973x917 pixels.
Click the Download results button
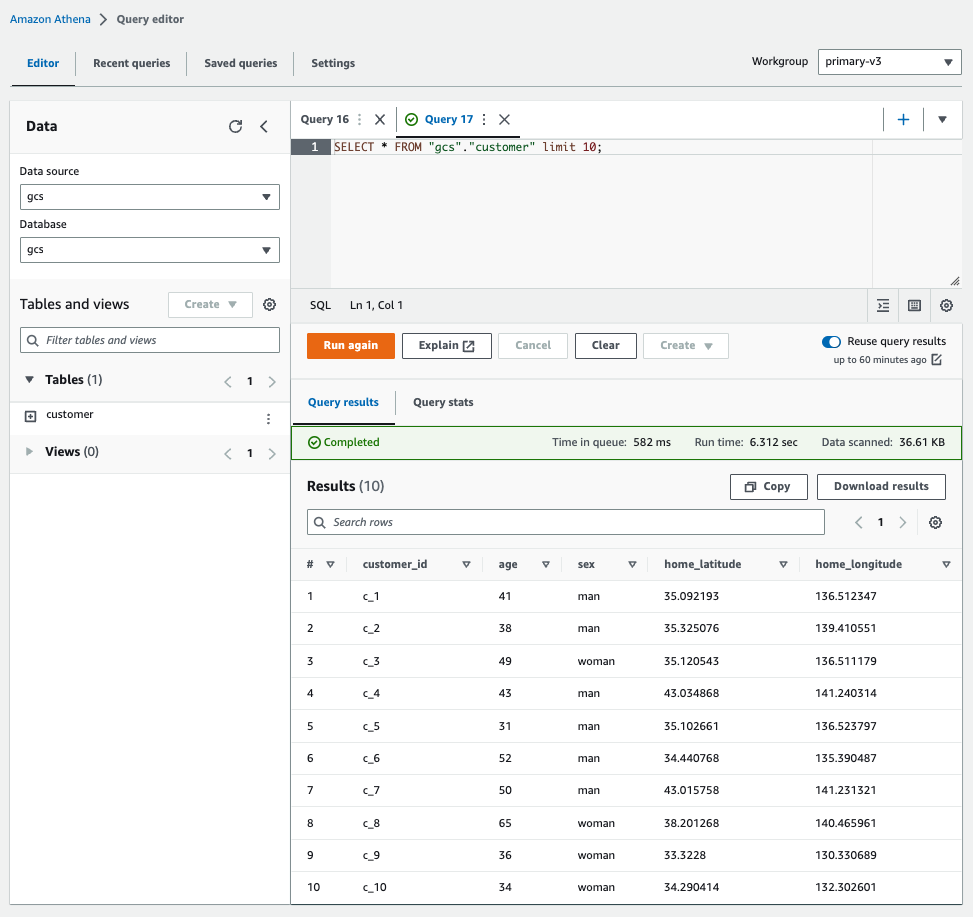click(x=881, y=486)
